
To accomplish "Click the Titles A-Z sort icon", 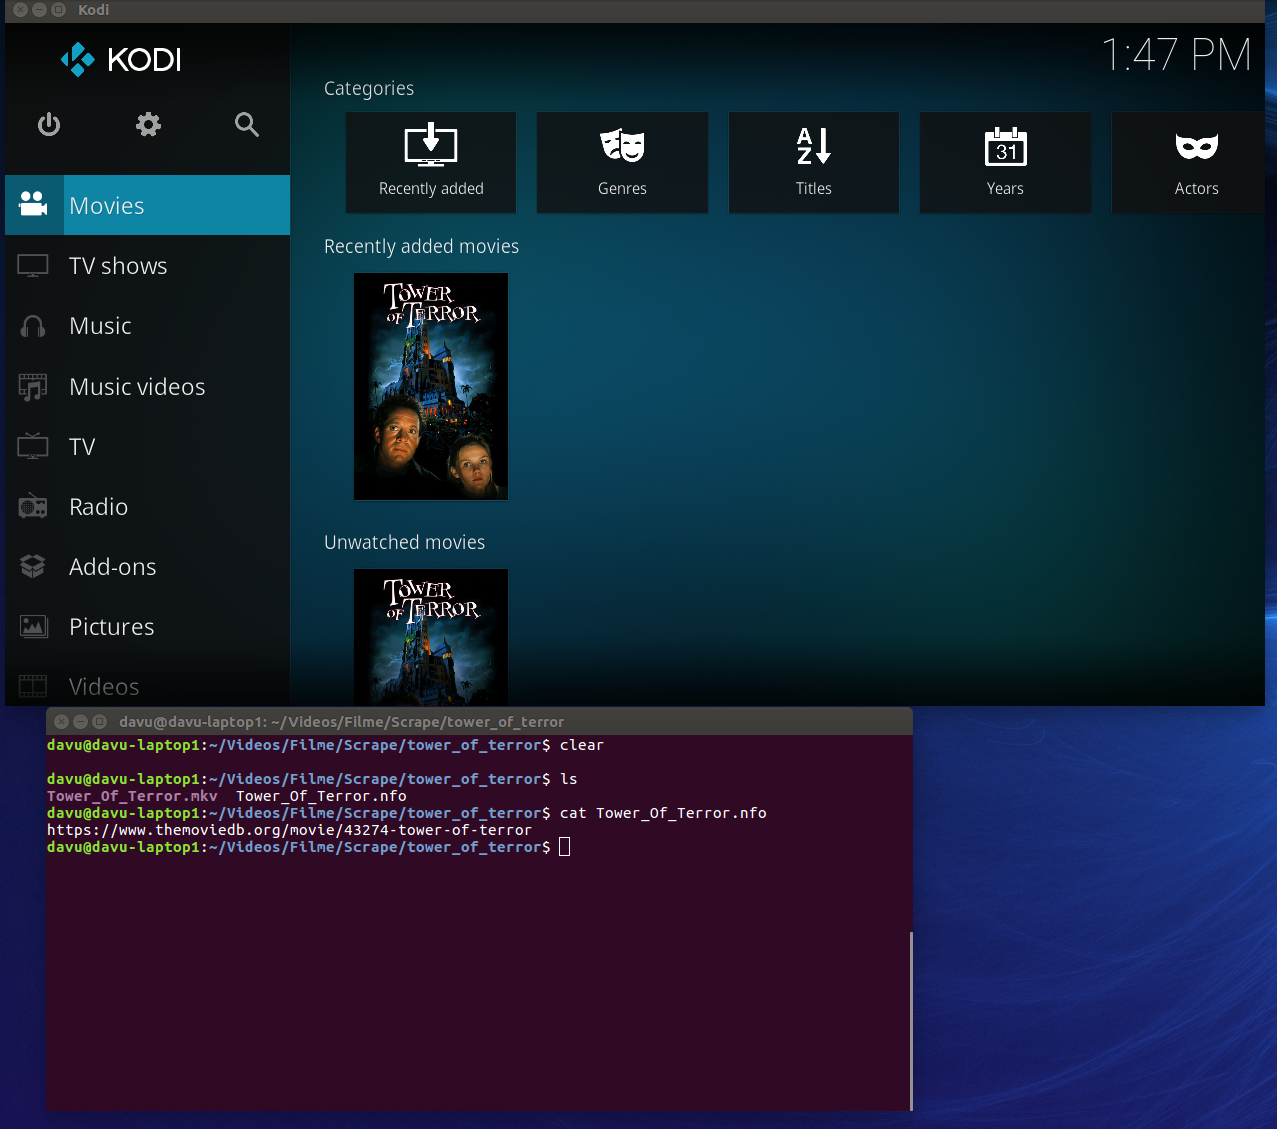I will pyautogui.click(x=814, y=146).
